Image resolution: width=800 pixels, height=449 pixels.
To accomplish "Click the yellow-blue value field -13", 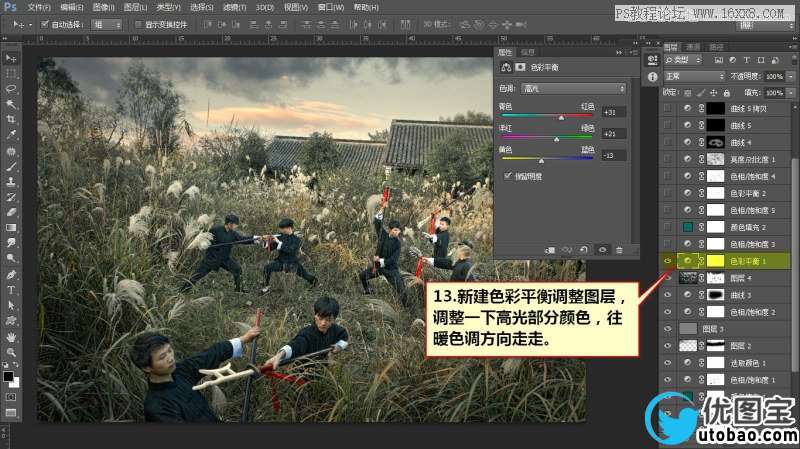I will [613, 156].
